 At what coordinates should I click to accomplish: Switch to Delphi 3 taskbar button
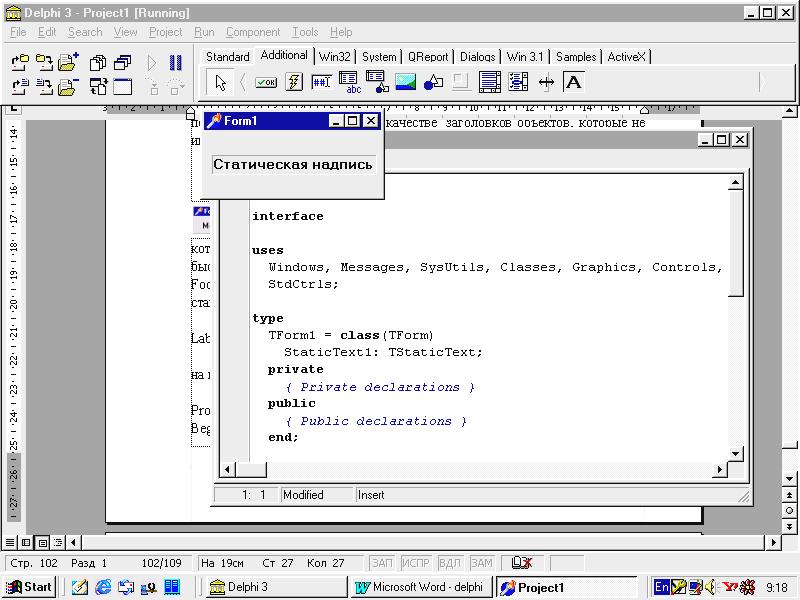pos(276,587)
